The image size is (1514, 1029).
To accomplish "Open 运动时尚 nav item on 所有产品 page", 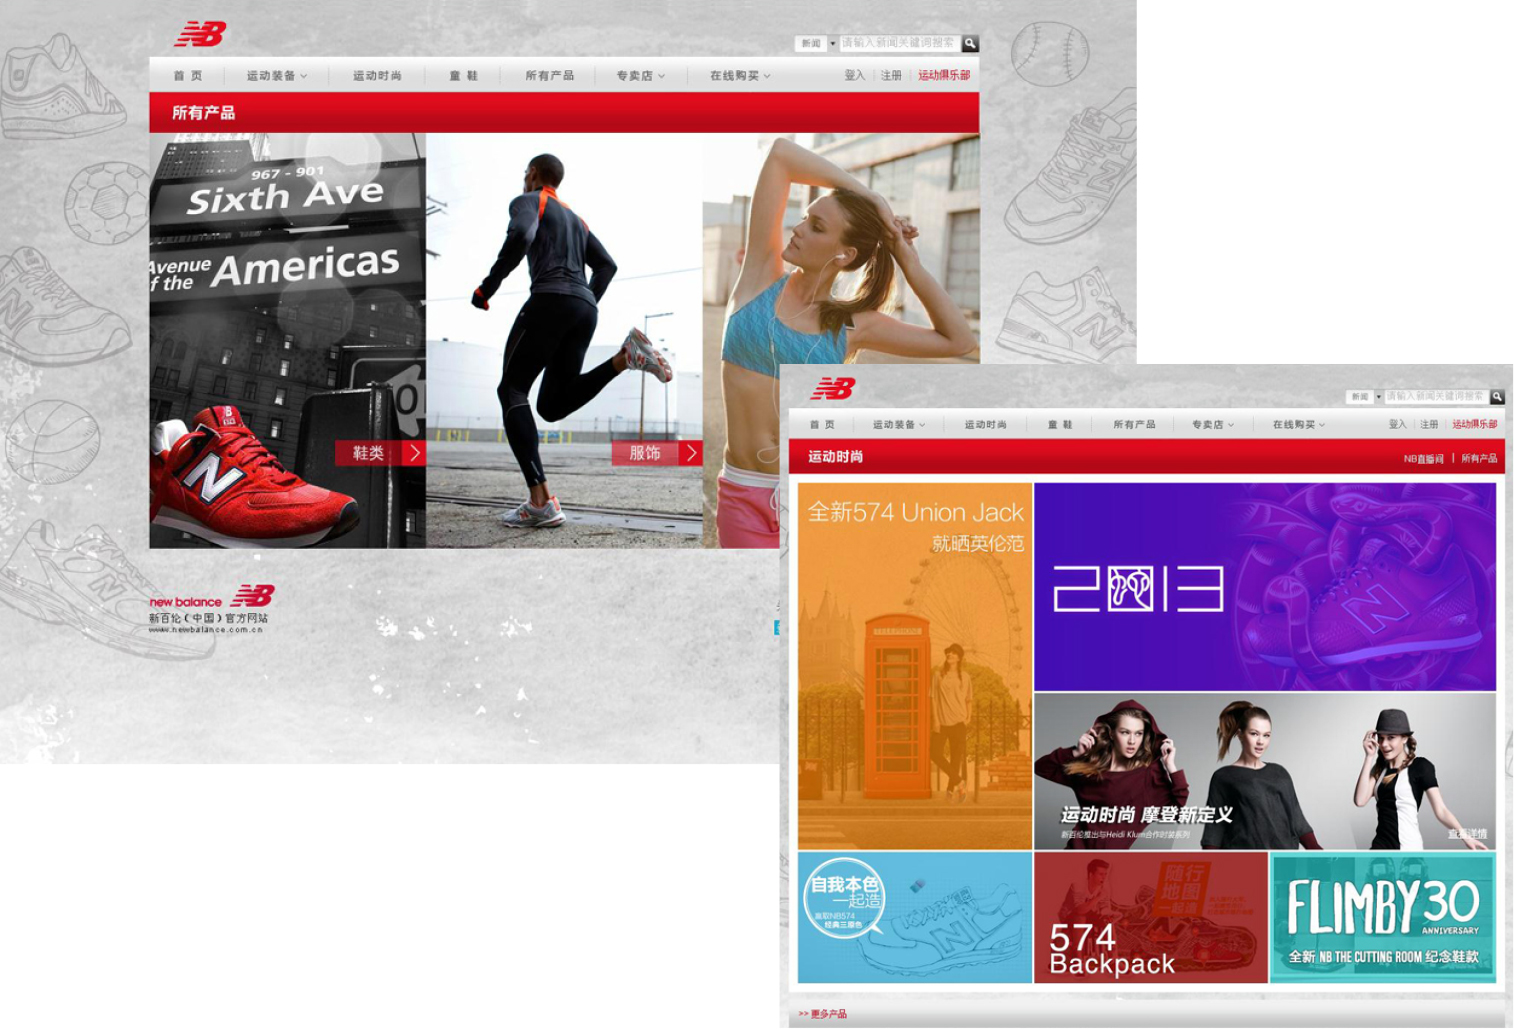I will point(377,76).
